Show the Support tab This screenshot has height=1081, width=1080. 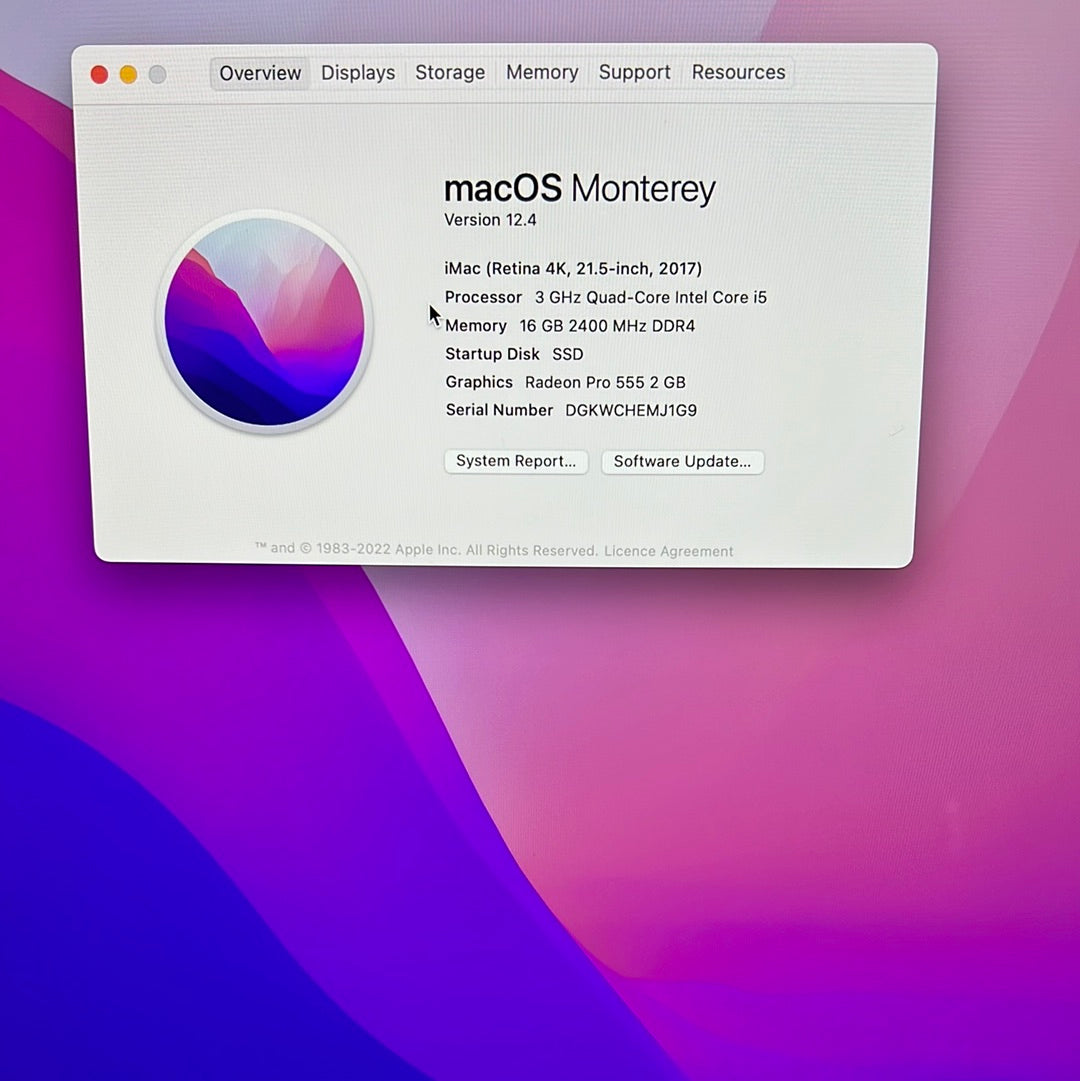coord(634,73)
